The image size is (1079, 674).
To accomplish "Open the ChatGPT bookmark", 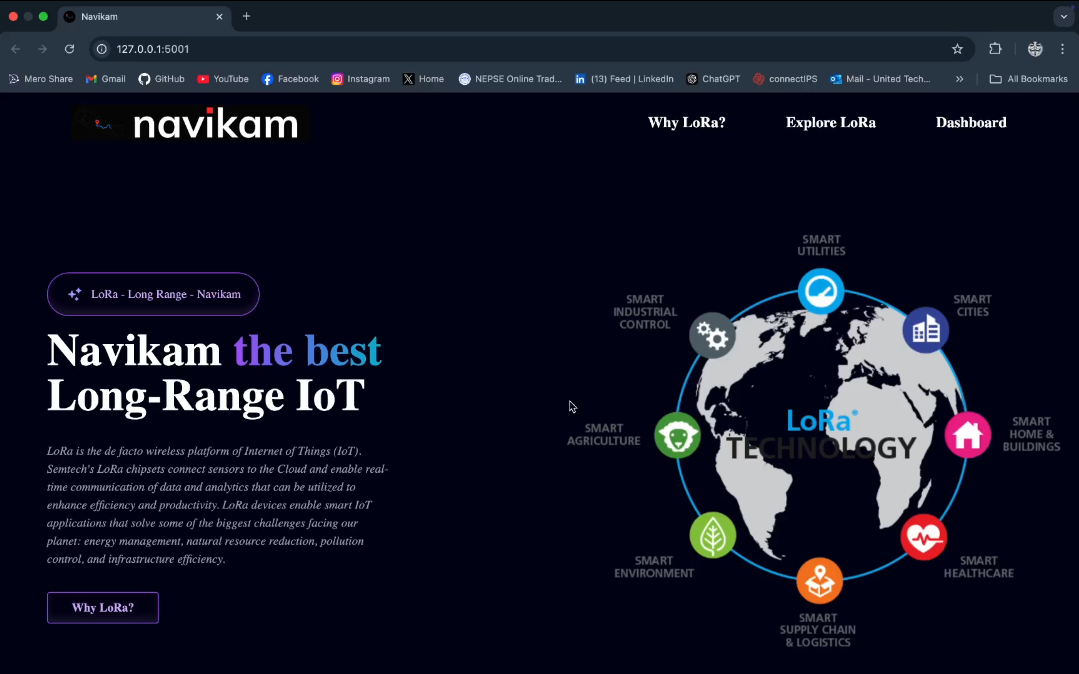I will point(713,79).
